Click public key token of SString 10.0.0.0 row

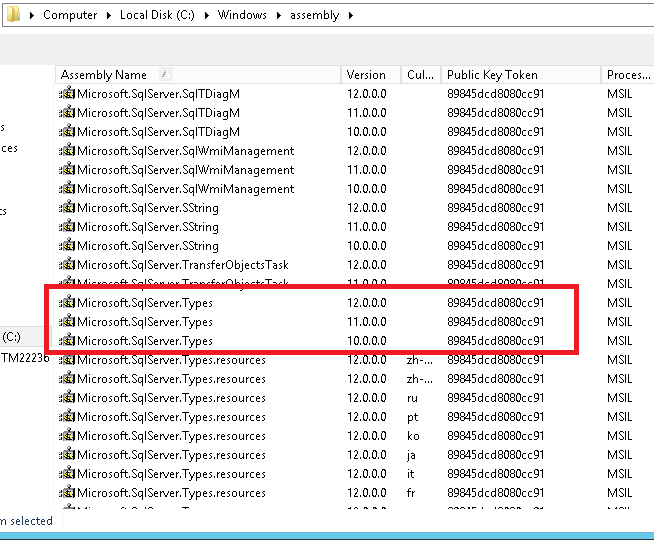pyautogui.click(x=496, y=246)
